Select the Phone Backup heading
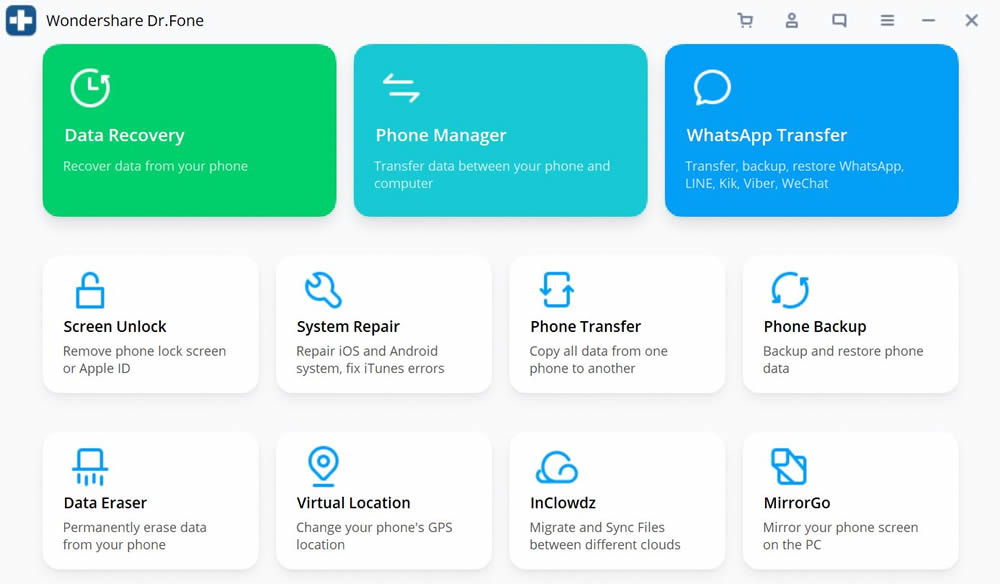This screenshot has width=1000, height=584. [x=815, y=327]
